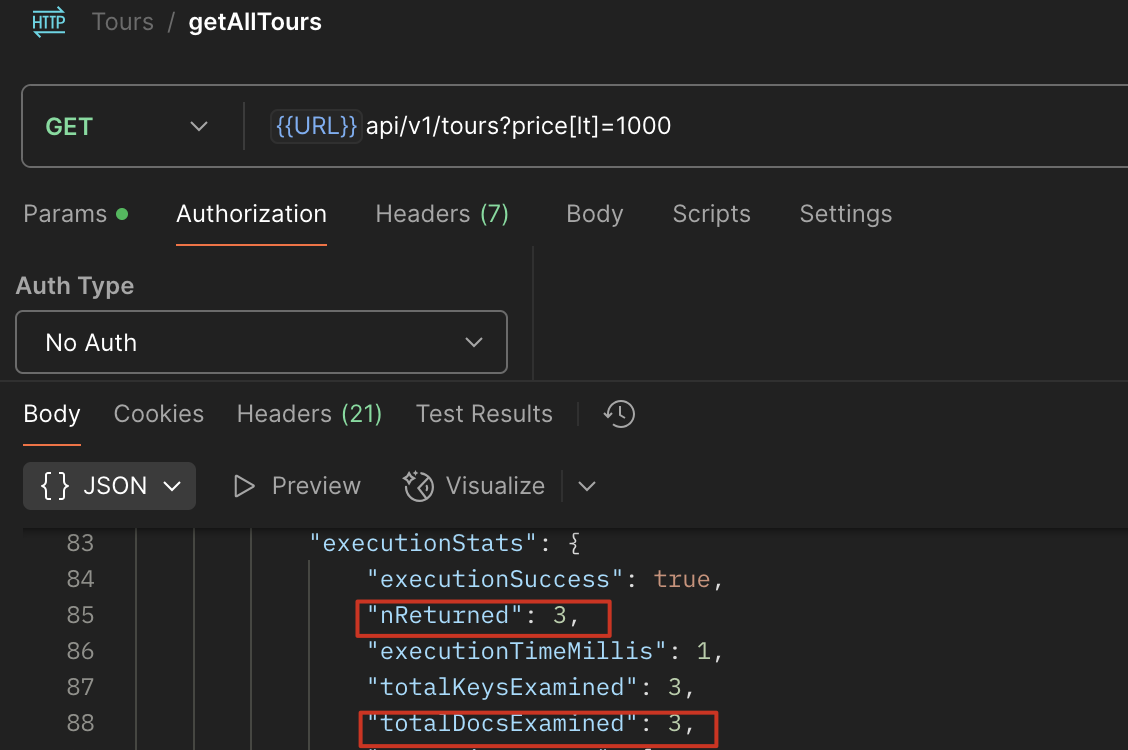Open the Scripts tab

(711, 214)
